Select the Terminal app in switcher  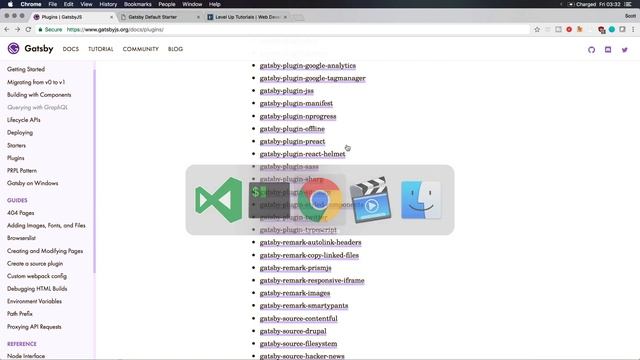pyautogui.click(x=269, y=200)
